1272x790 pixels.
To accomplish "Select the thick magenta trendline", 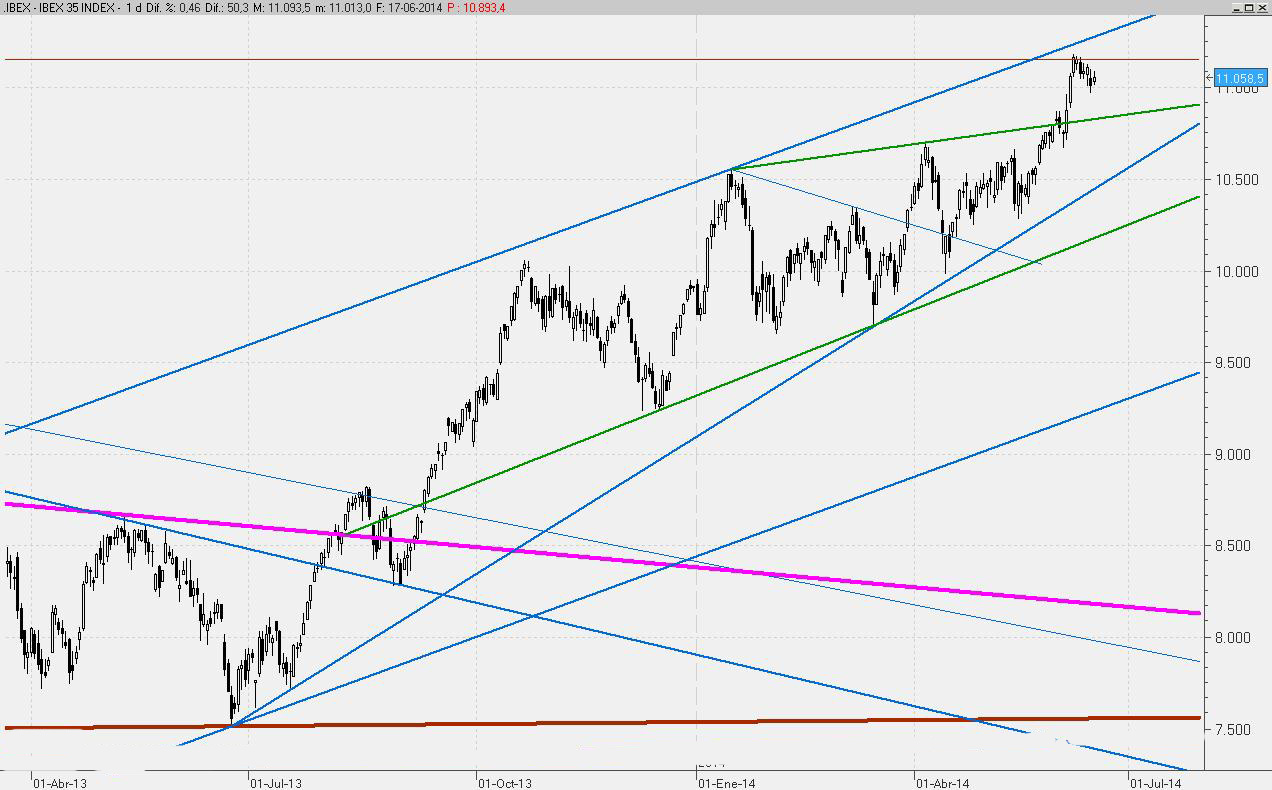I will coord(700,566).
